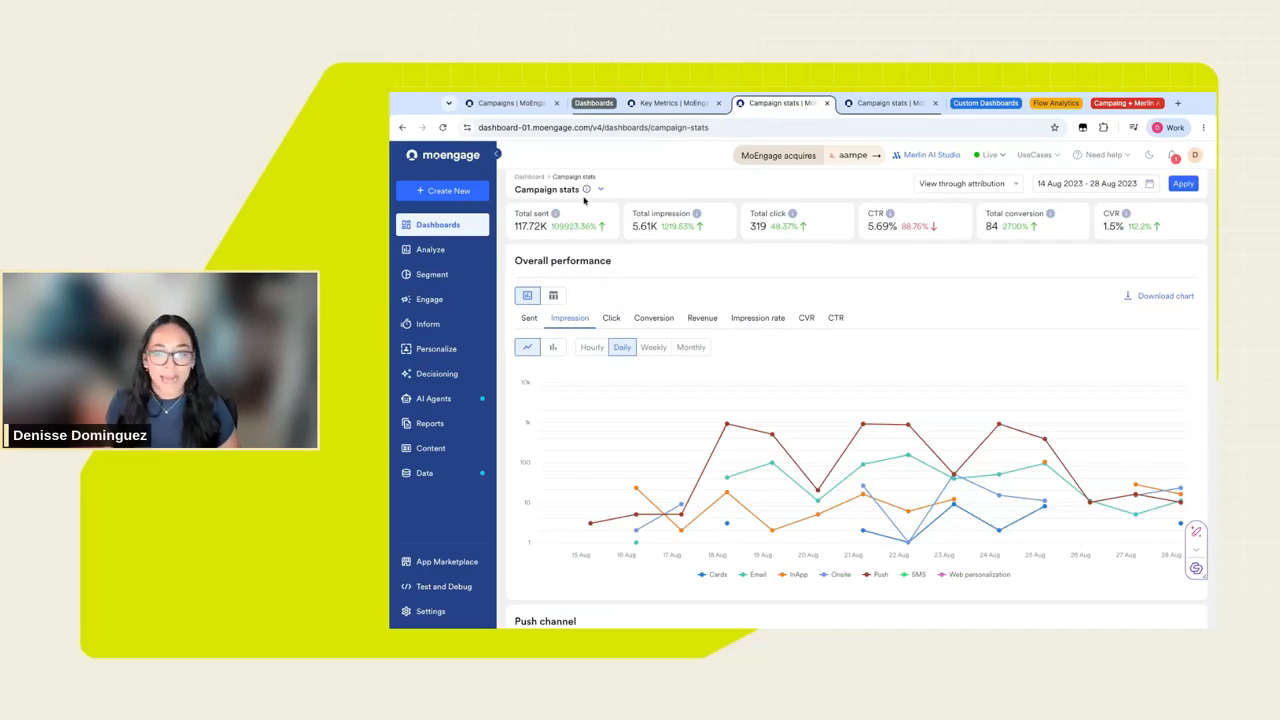Image resolution: width=1280 pixels, height=720 pixels.
Task: Open Dashboards in the sidebar
Action: pyautogui.click(x=442, y=225)
